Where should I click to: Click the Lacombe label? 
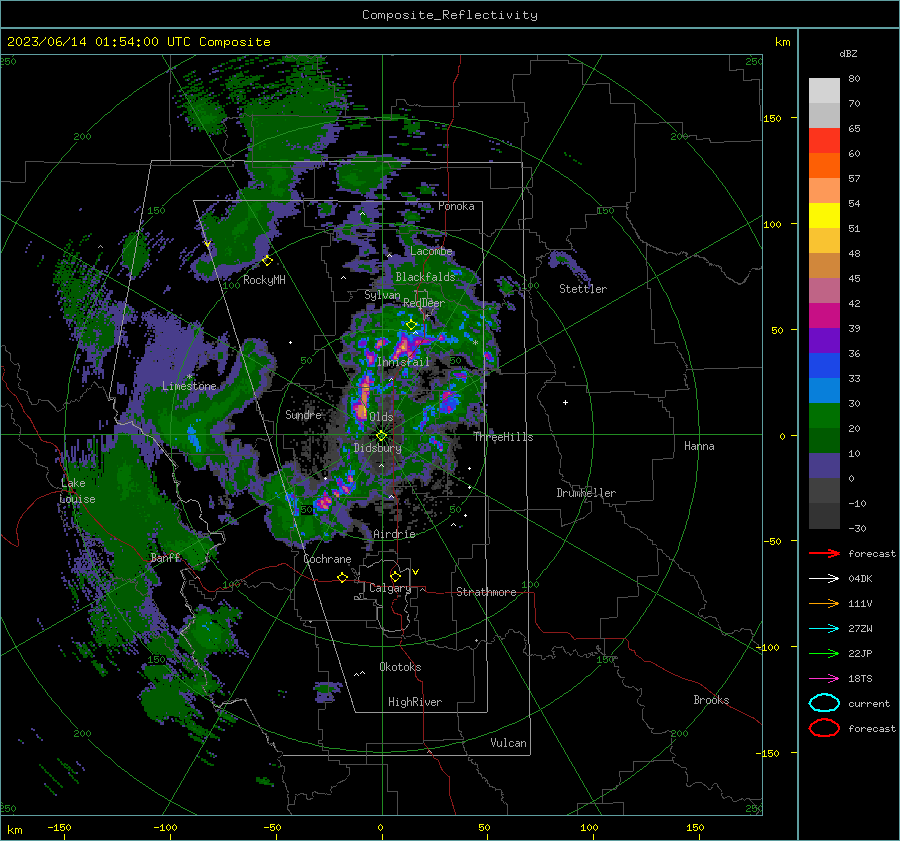coord(431,251)
